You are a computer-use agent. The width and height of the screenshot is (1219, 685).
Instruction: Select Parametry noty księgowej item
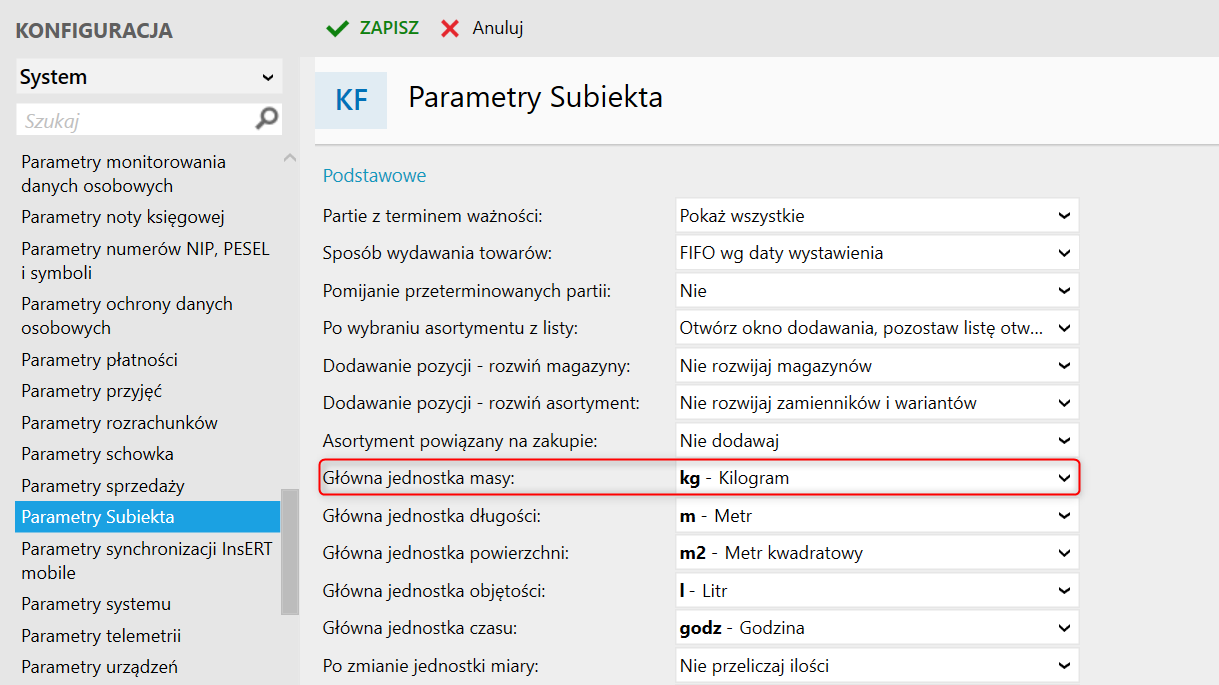click(x=122, y=217)
